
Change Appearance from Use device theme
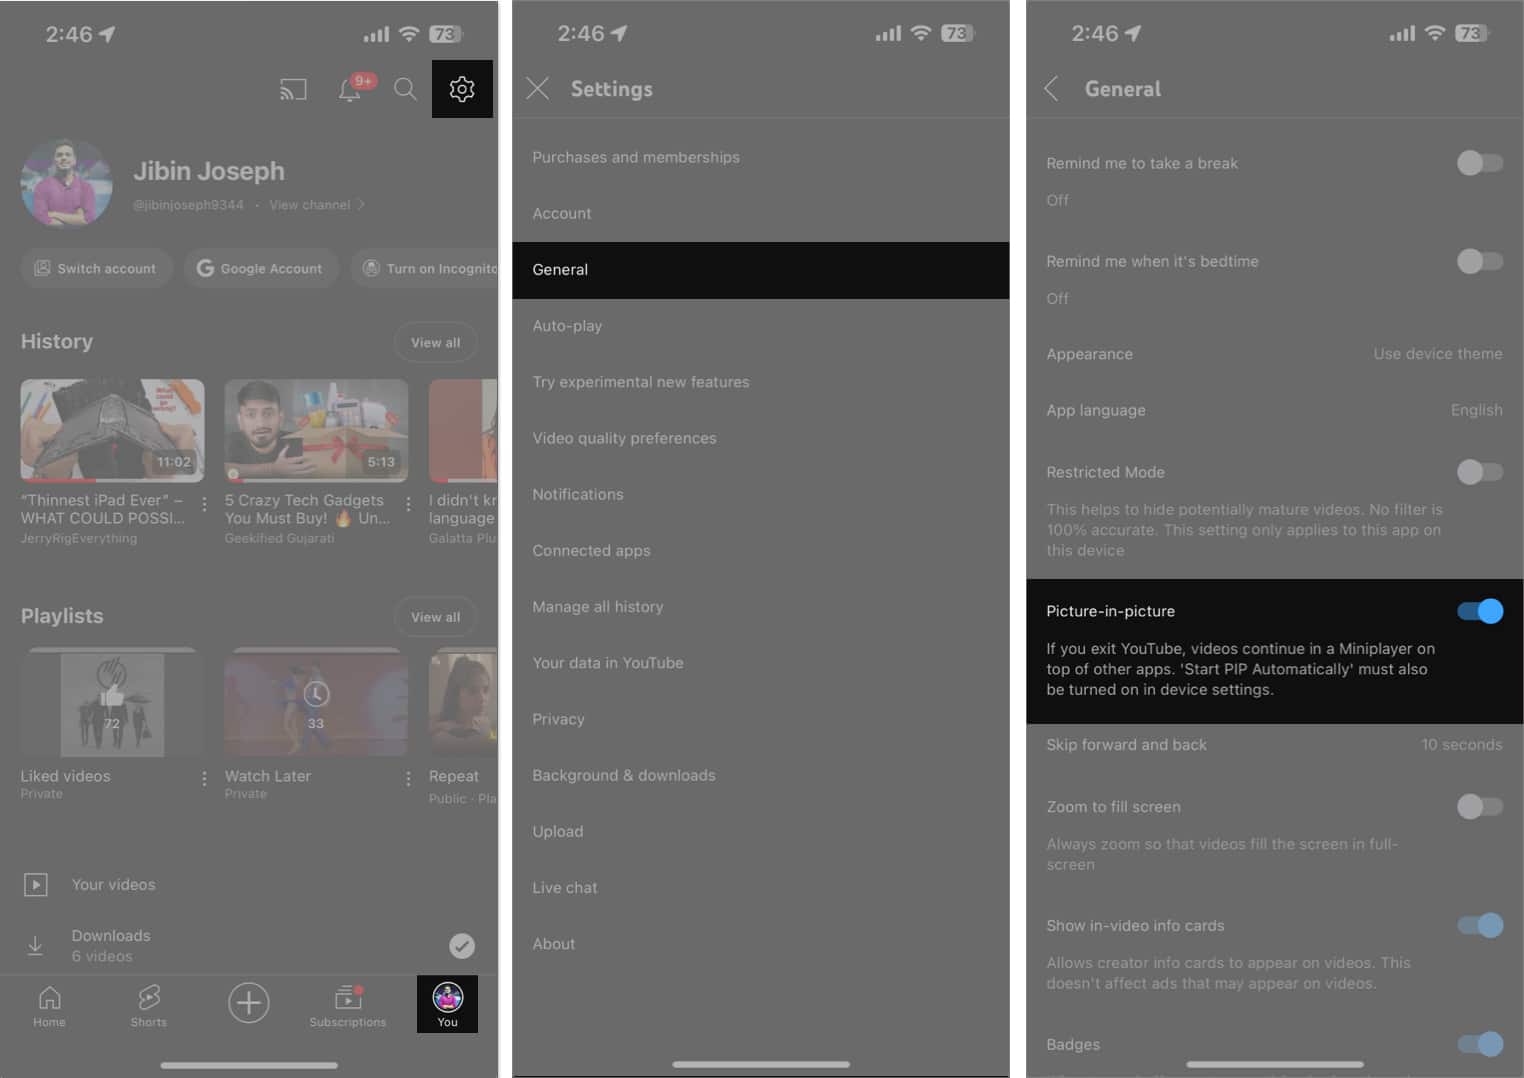(1274, 354)
